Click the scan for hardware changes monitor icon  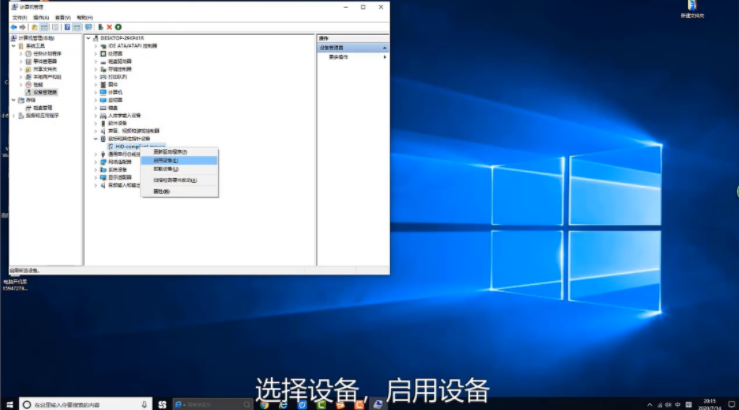coord(88,27)
